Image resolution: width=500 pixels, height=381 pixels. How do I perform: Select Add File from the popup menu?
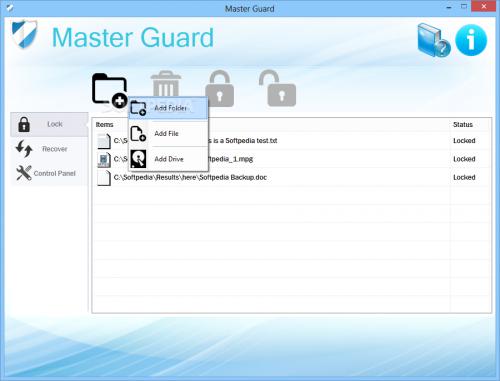click(168, 134)
